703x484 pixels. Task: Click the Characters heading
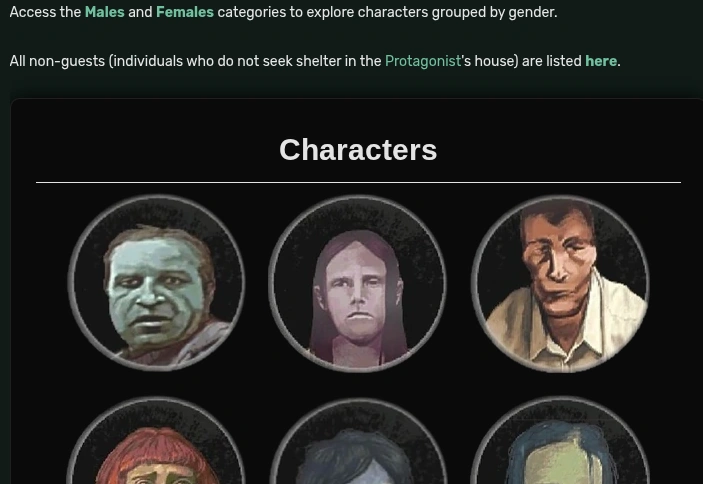point(358,150)
